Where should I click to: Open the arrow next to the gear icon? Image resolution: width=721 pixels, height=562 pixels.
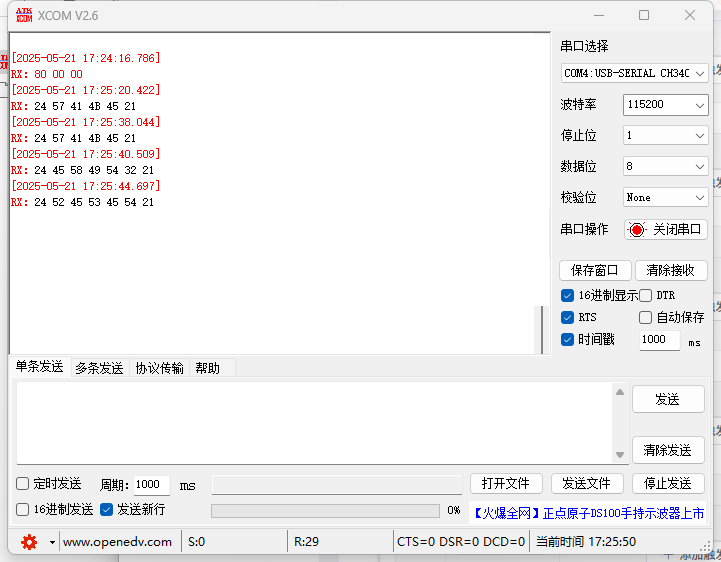point(52,542)
